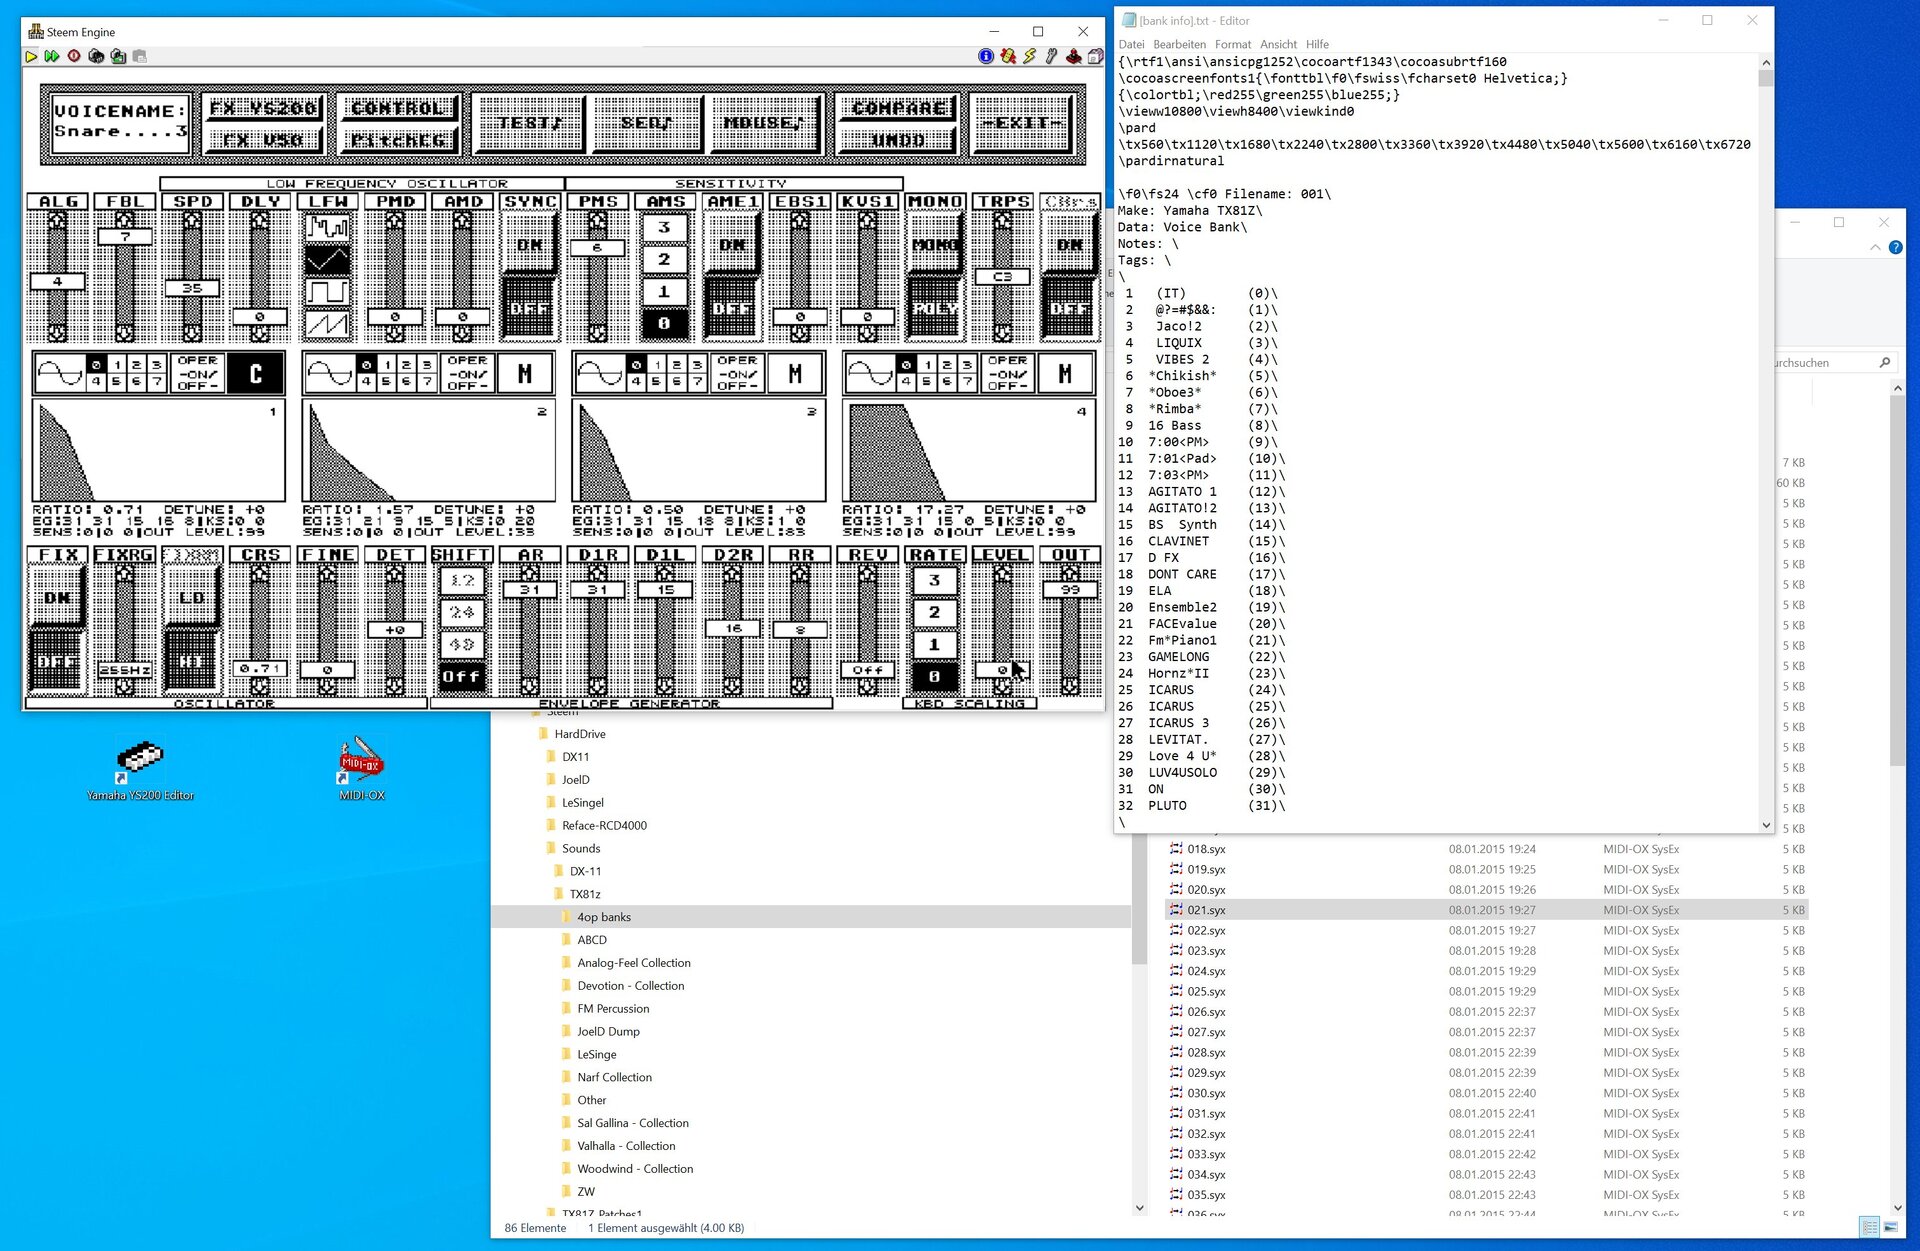1920x1251 pixels.
Task: Click the red Reset icon in Steem toolbar
Action: coord(74,57)
